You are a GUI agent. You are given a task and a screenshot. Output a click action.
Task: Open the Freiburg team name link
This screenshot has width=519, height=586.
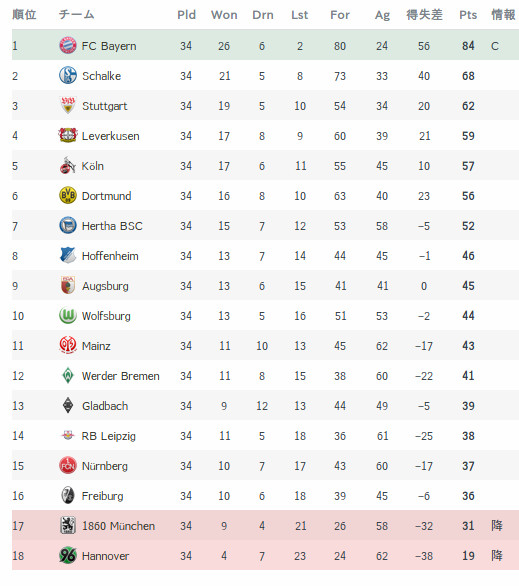pyautogui.click(x=102, y=496)
